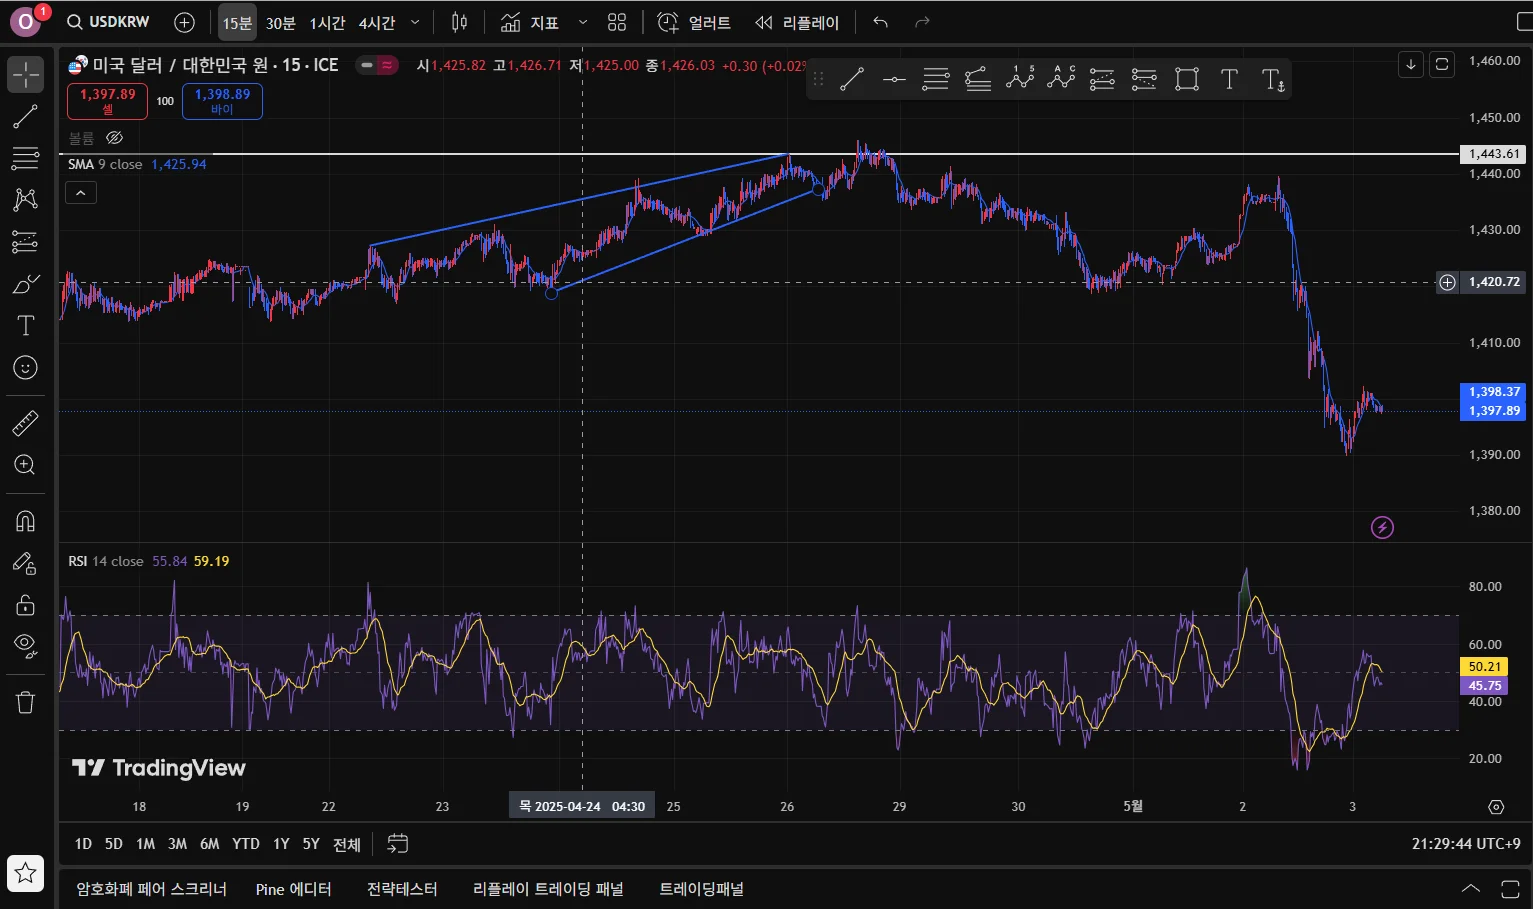Add a compare symbol with plus icon
The height and width of the screenshot is (909, 1533).
pyautogui.click(x=184, y=22)
